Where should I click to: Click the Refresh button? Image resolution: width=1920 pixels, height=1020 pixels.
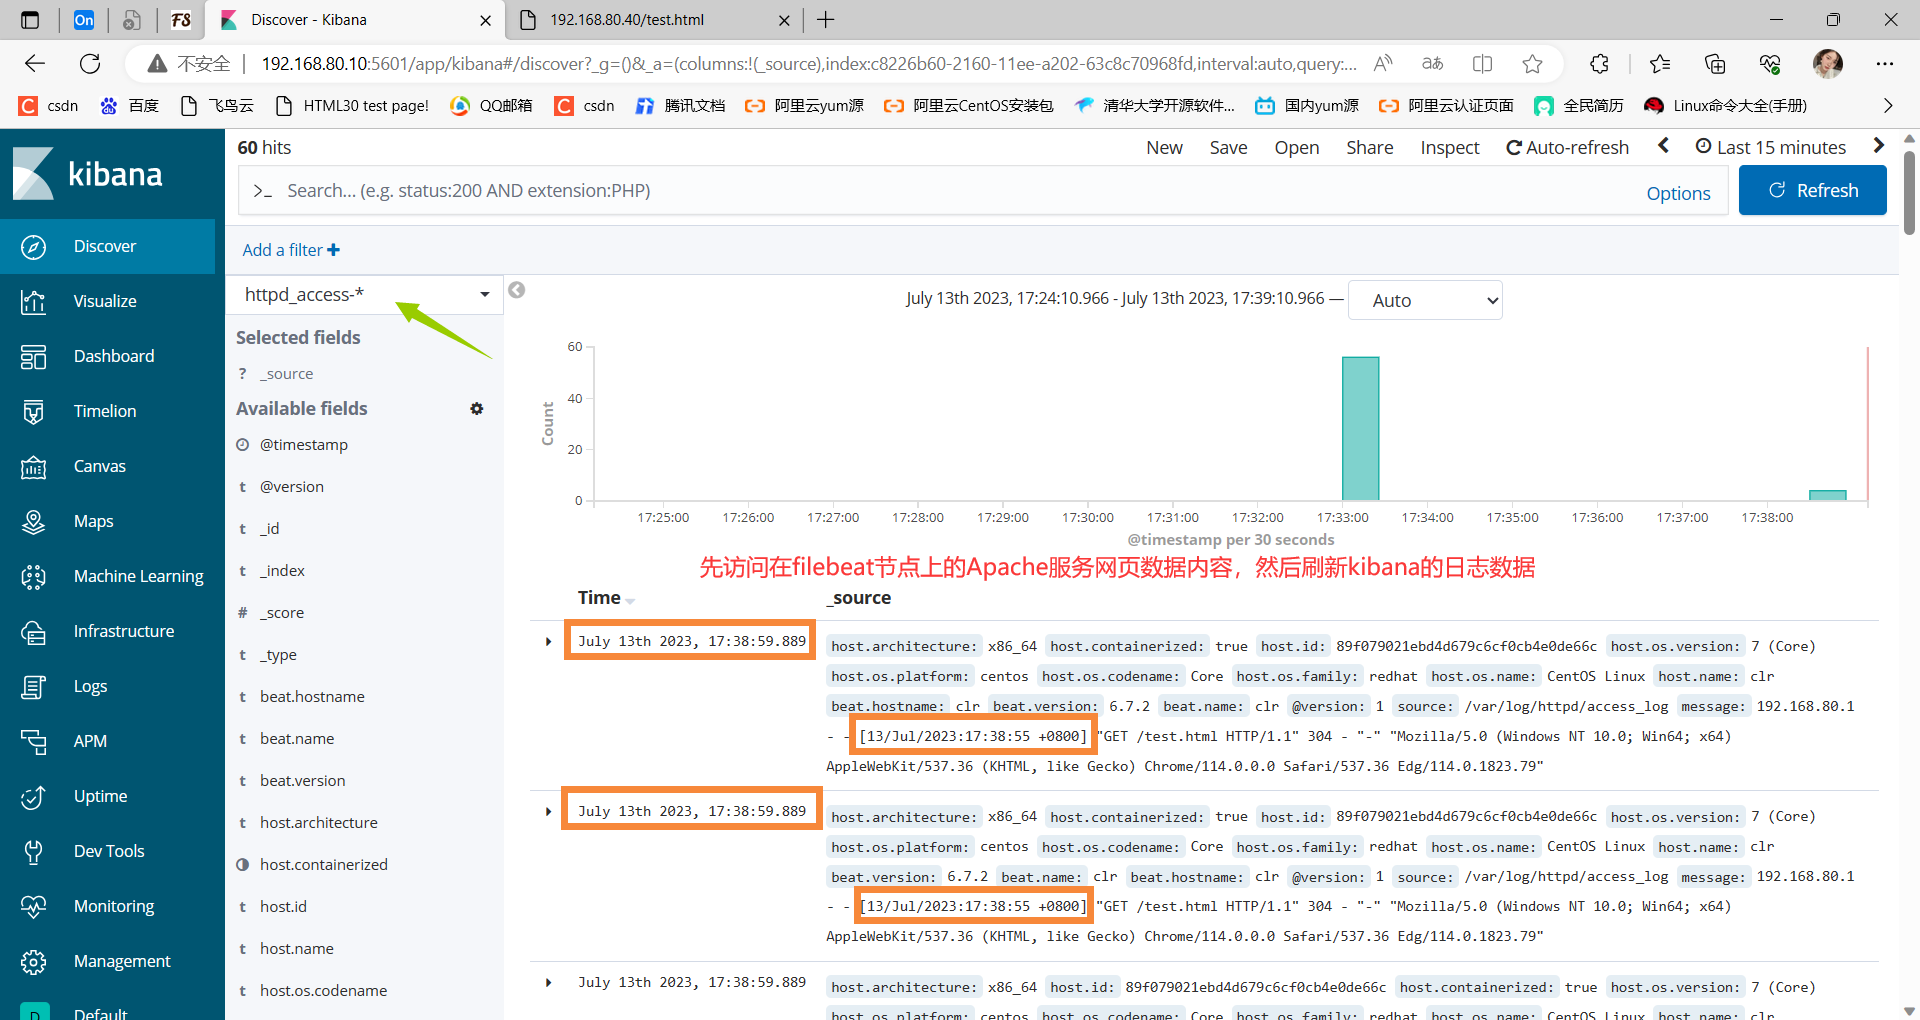[1812, 190]
